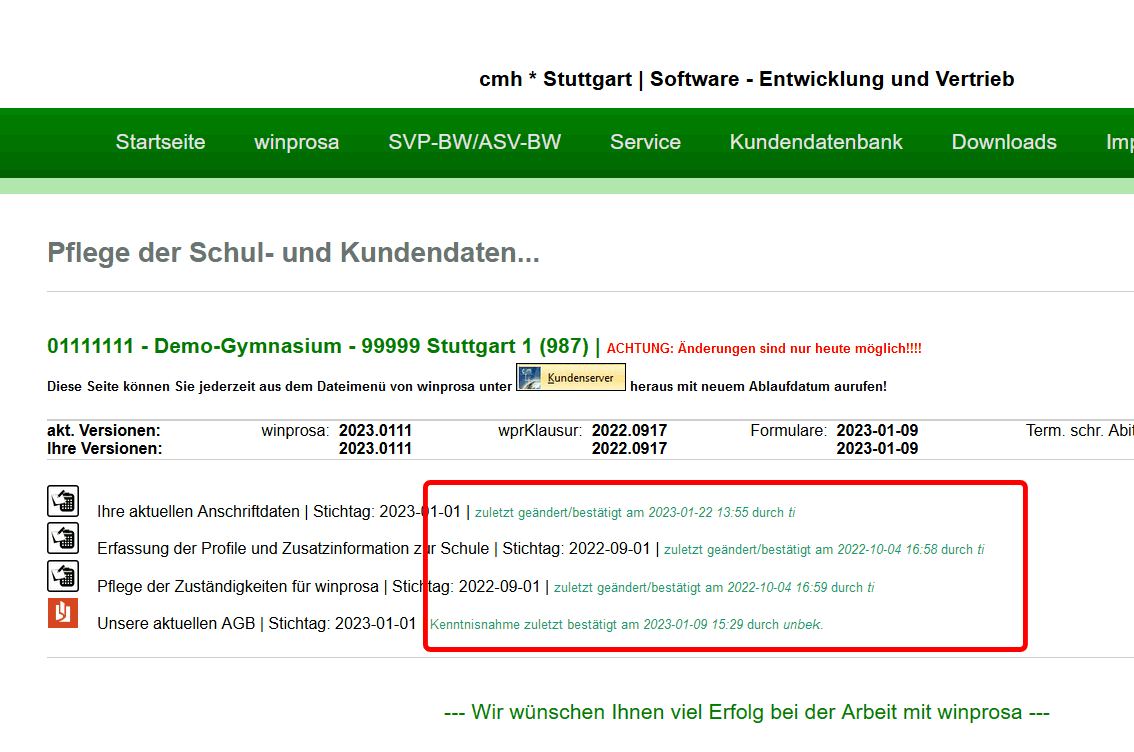Viewport: 1134px width, 752px height.
Task: Click the cmh Stuttgart site title
Action: 746,79
